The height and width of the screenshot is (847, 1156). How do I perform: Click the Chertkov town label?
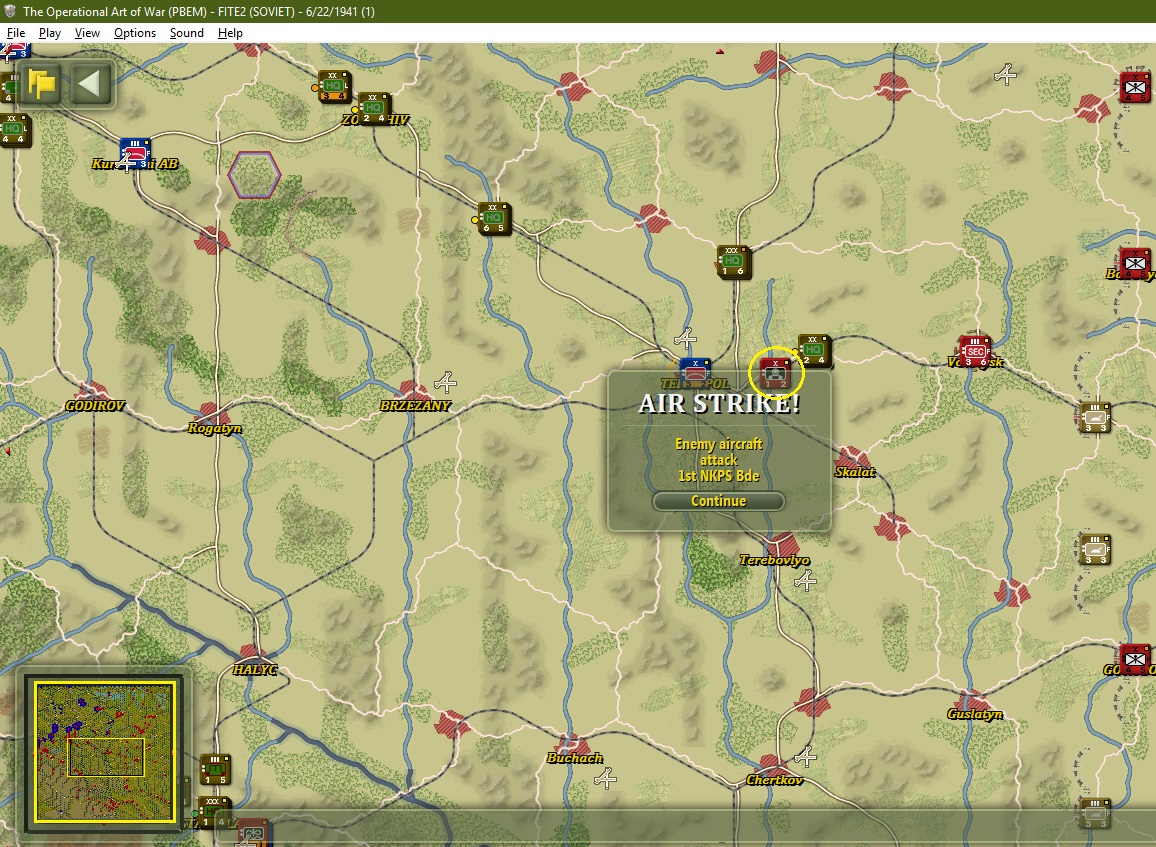(x=774, y=780)
